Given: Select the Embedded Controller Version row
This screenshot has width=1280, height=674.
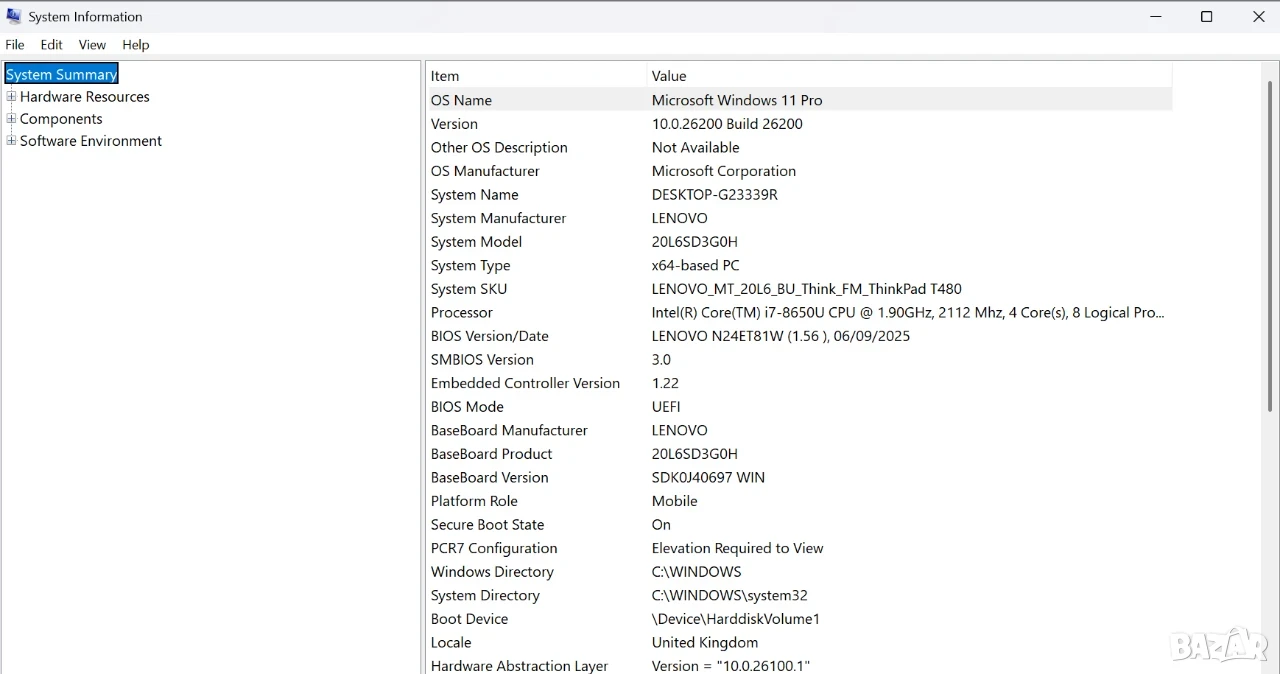Looking at the screenshot, I should [x=799, y=383].
